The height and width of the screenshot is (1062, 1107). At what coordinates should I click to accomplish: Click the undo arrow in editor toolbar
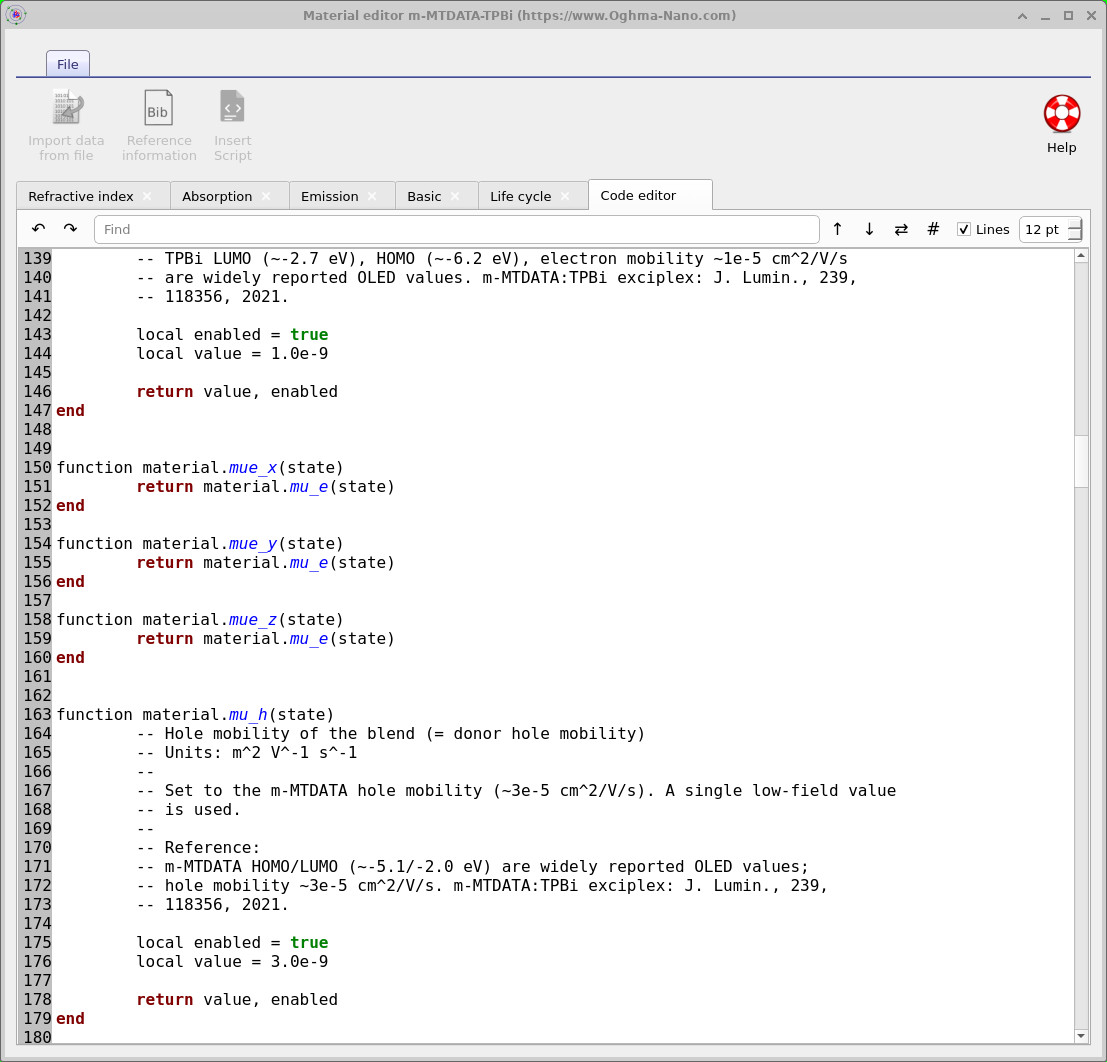[38, 229]
